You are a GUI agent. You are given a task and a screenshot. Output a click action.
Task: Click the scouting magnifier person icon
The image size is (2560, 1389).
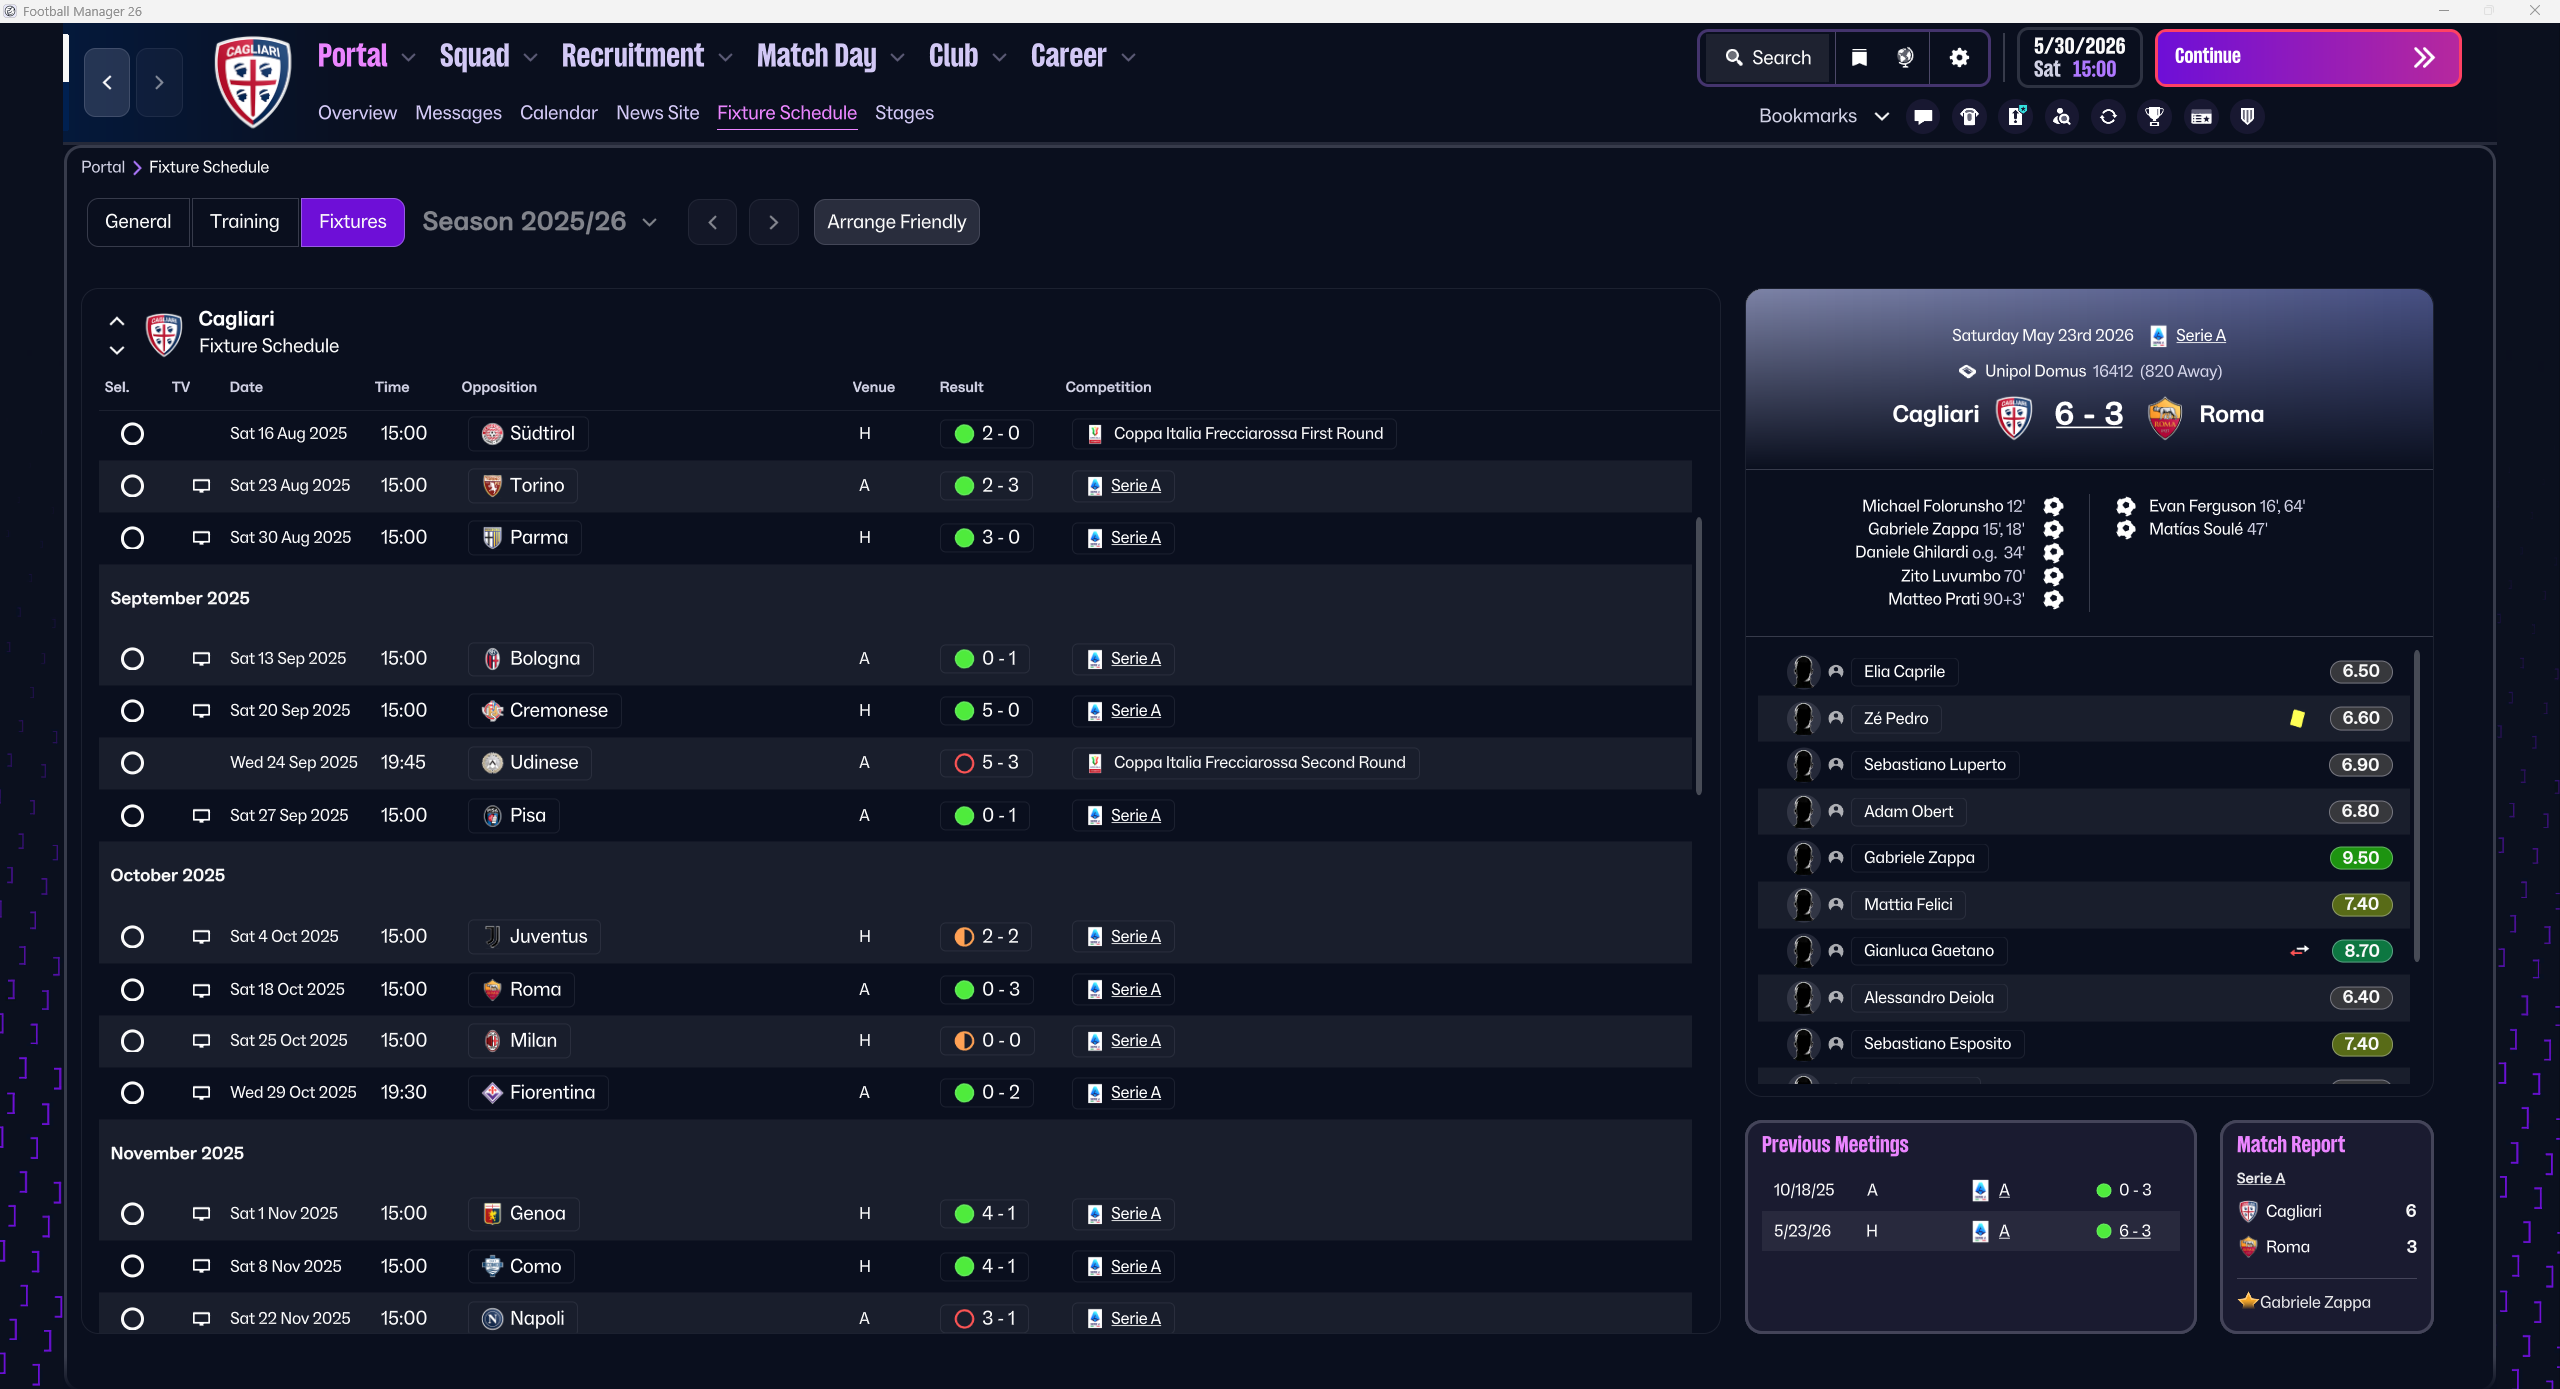(2061, 117)
